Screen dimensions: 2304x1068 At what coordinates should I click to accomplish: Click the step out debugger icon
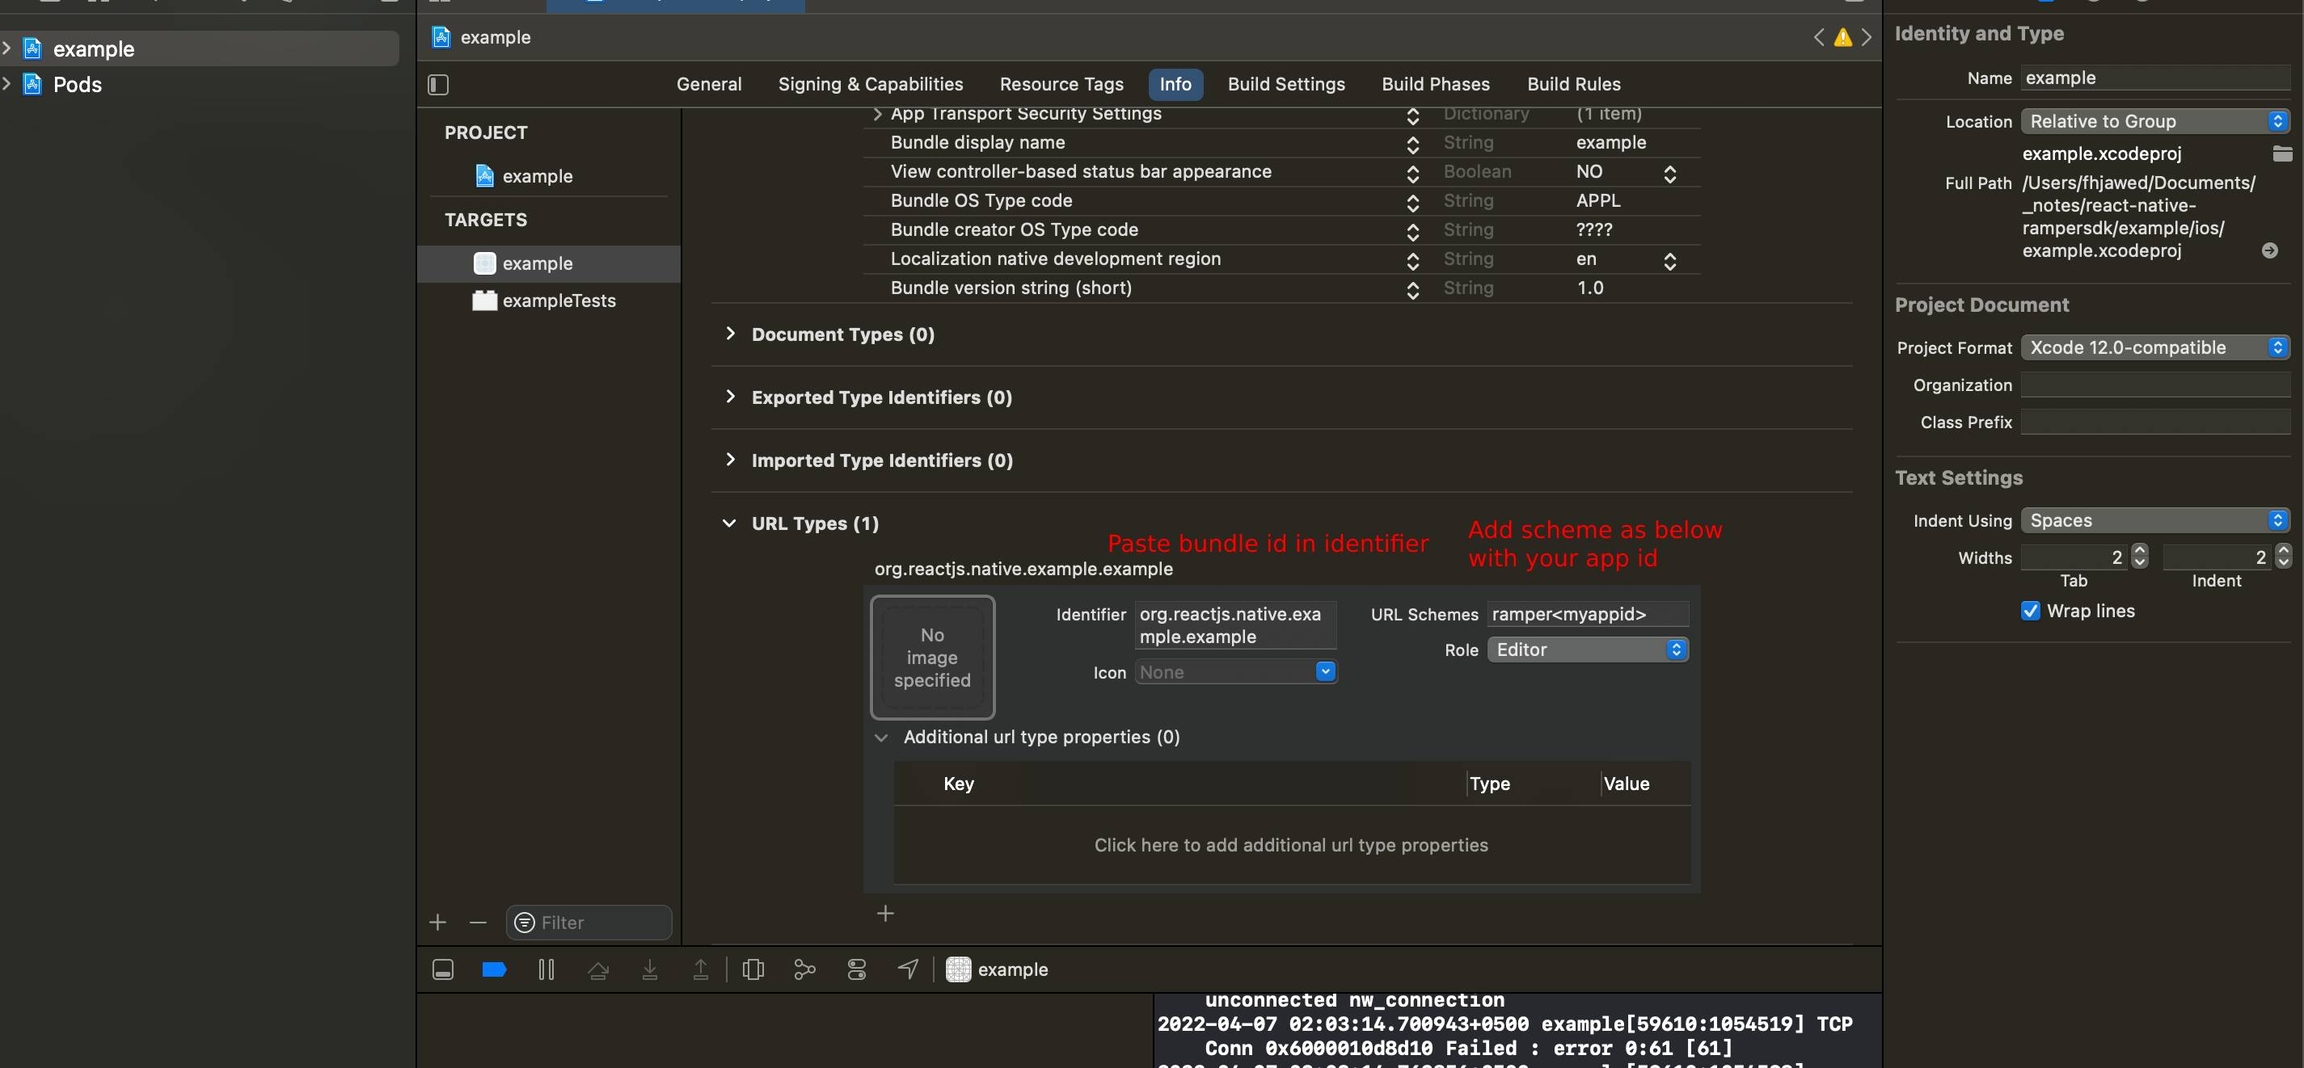[701, 969]
